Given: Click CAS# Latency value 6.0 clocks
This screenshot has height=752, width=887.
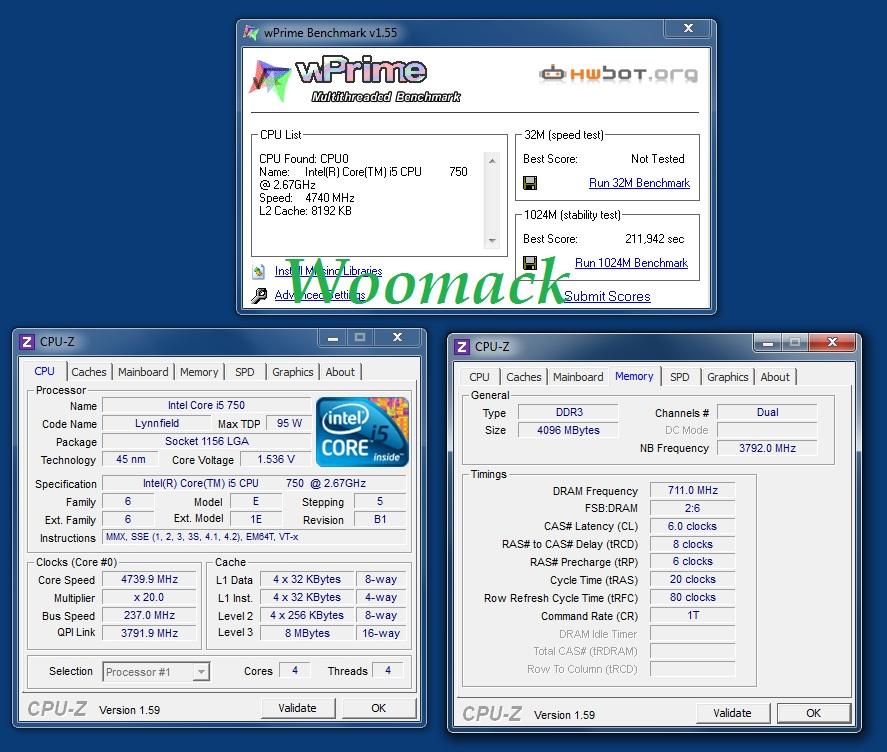Looking at the screenshot, I should 692,526.
